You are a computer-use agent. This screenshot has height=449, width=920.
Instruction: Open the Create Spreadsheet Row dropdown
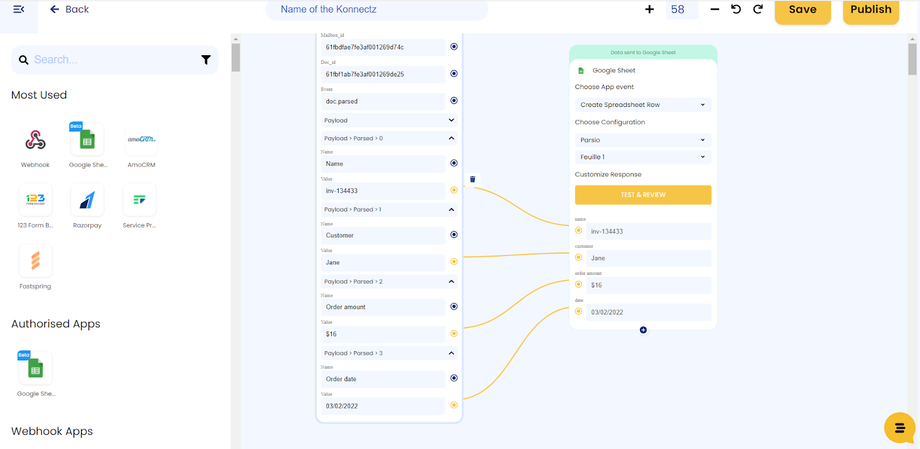pyautogui.click(x=642, y=105)
